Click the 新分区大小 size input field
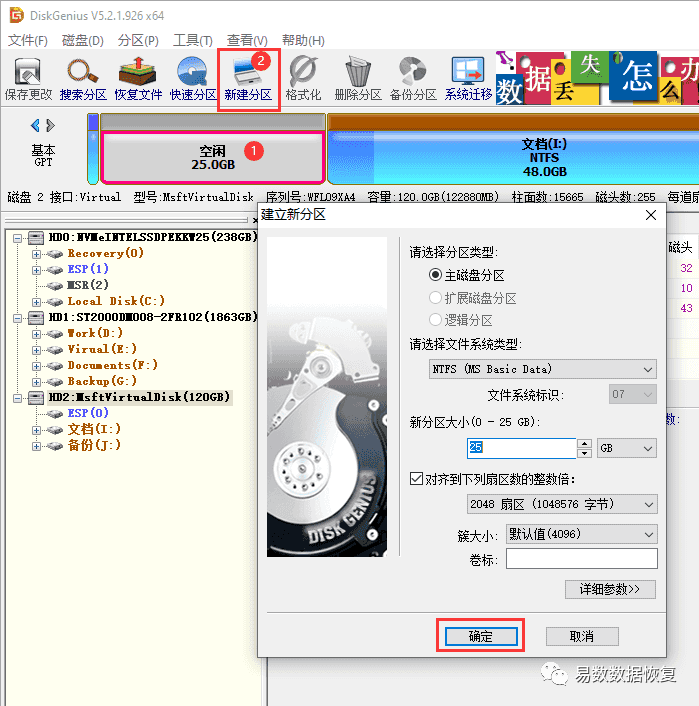The width and height of the screenshot is (699, 706). pos(522,448)
